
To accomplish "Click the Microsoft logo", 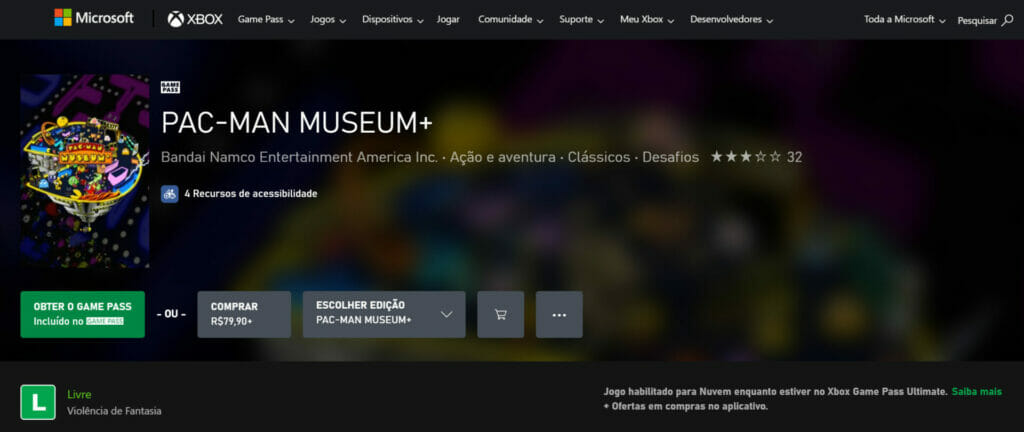I will pyautogui.click(x=93, y=18).
